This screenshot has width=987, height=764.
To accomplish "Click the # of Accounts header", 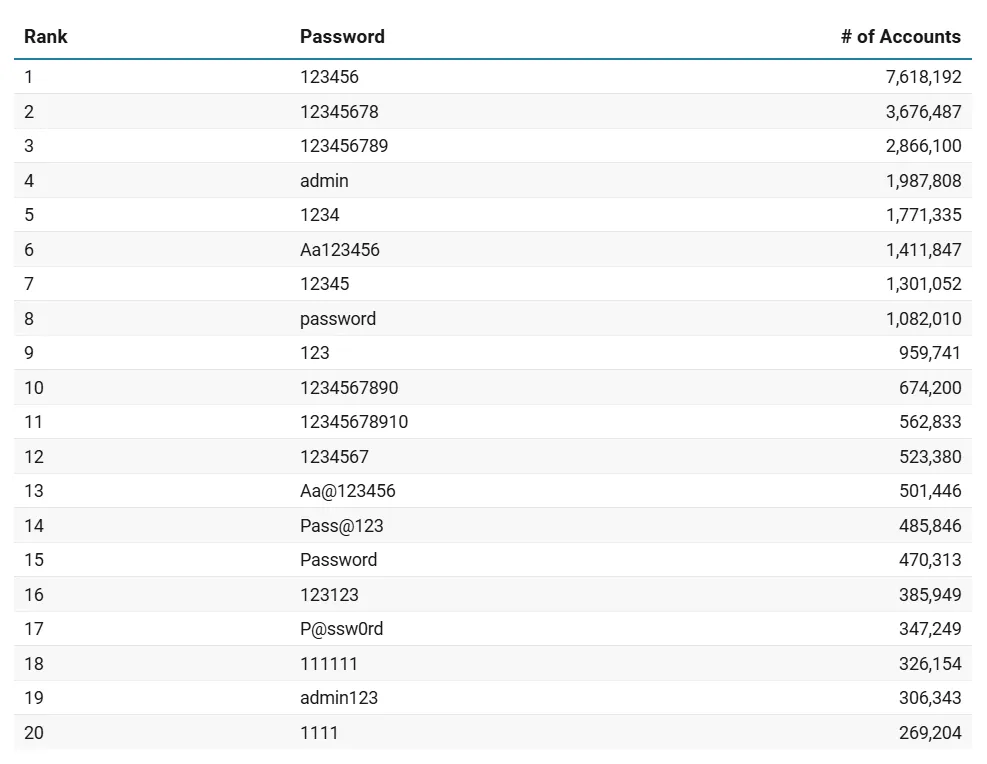I will point(900,37).
